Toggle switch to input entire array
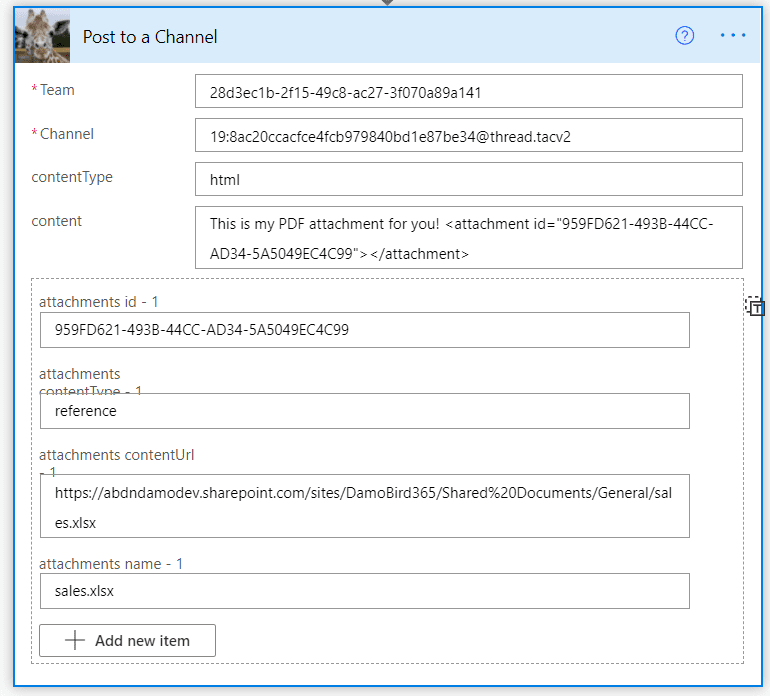Viewport: 770px width, 696px height. 756,307
